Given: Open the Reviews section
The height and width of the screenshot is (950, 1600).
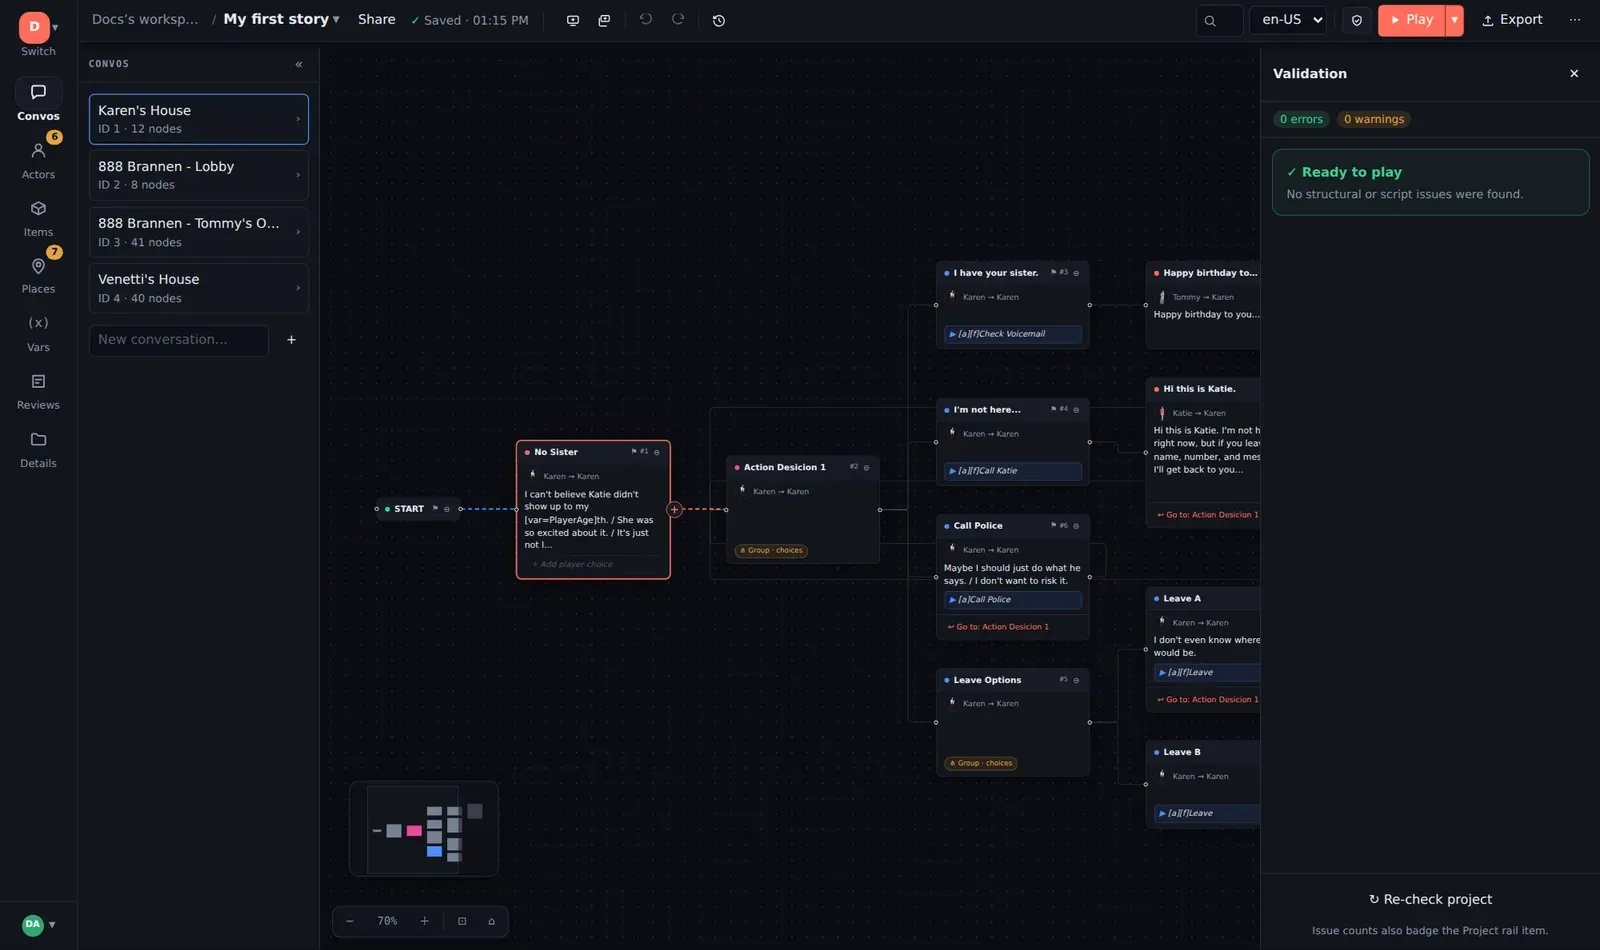Looking at the screenshot, I should (x=38, y=390).
